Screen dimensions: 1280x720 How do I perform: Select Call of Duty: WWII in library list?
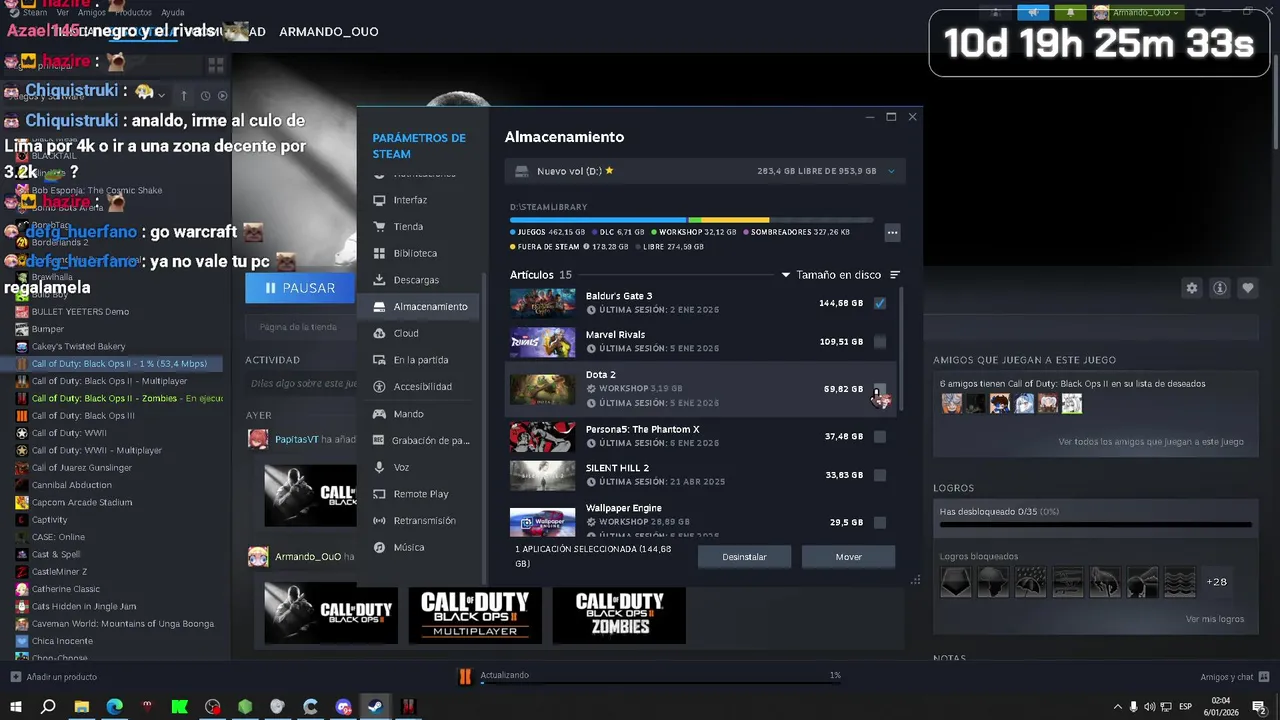[69, 433]
